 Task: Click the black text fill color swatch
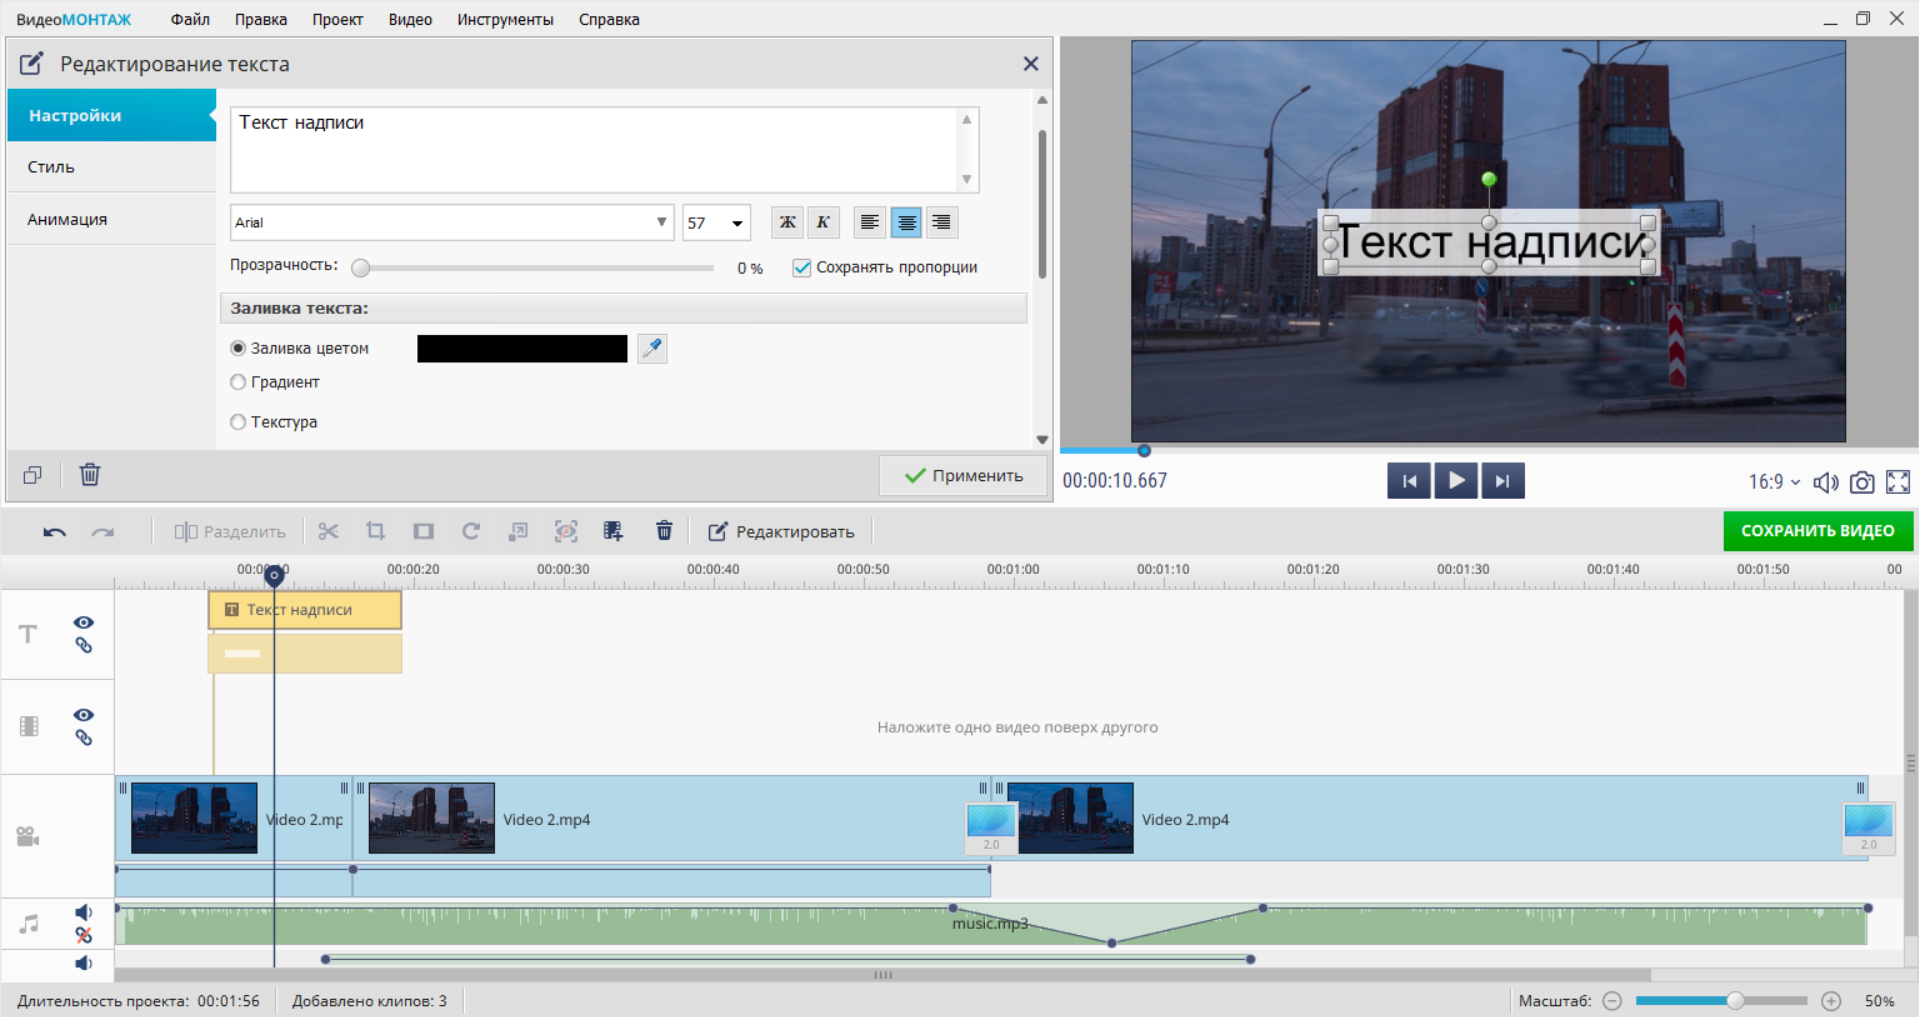[x=522, y=348]
